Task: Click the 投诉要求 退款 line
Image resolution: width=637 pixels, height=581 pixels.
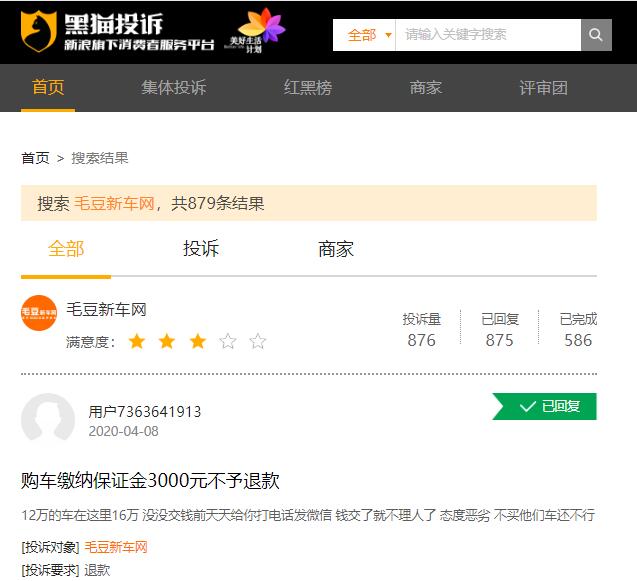Action: click(x=66, y=570)
